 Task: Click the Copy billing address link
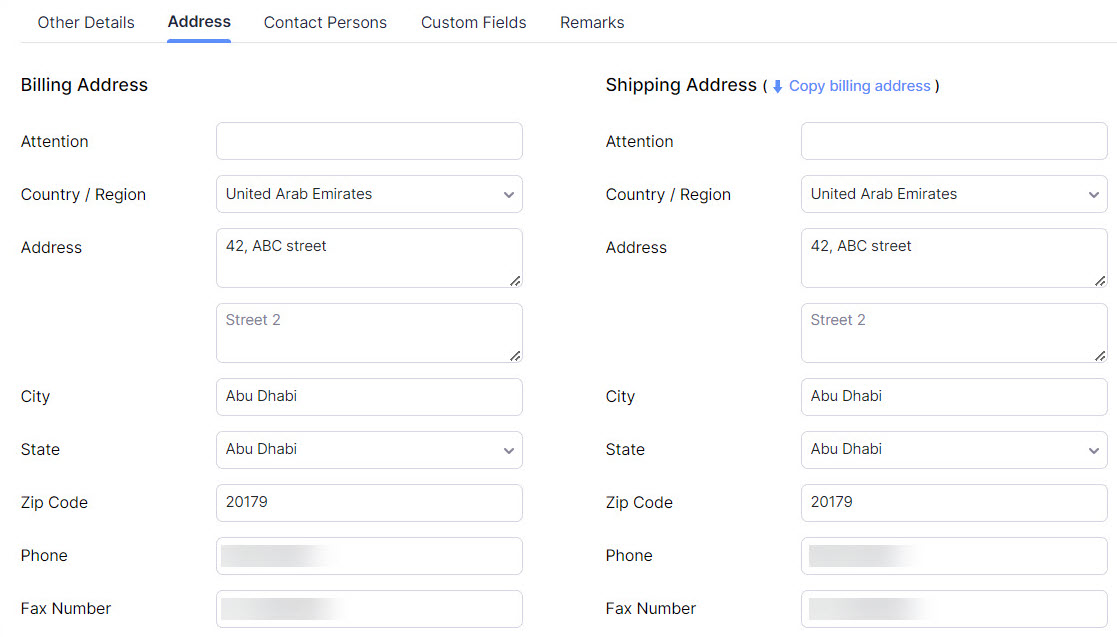[859, 86]
